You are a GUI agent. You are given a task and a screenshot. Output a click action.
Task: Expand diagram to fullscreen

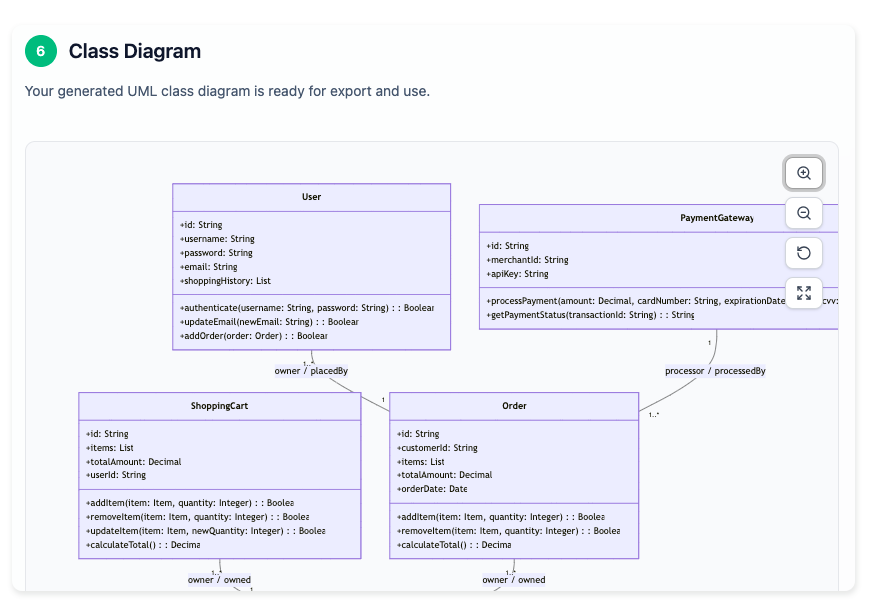(x=803, y=293)
